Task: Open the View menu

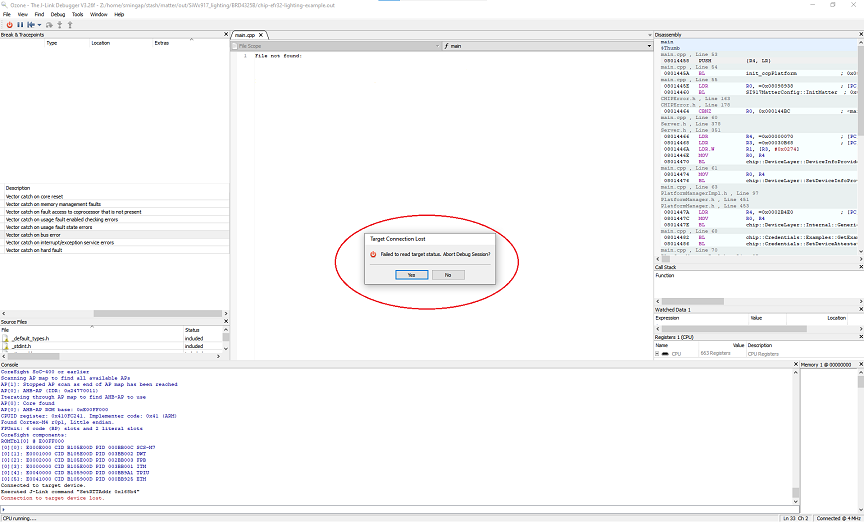Action: point(23,14)
